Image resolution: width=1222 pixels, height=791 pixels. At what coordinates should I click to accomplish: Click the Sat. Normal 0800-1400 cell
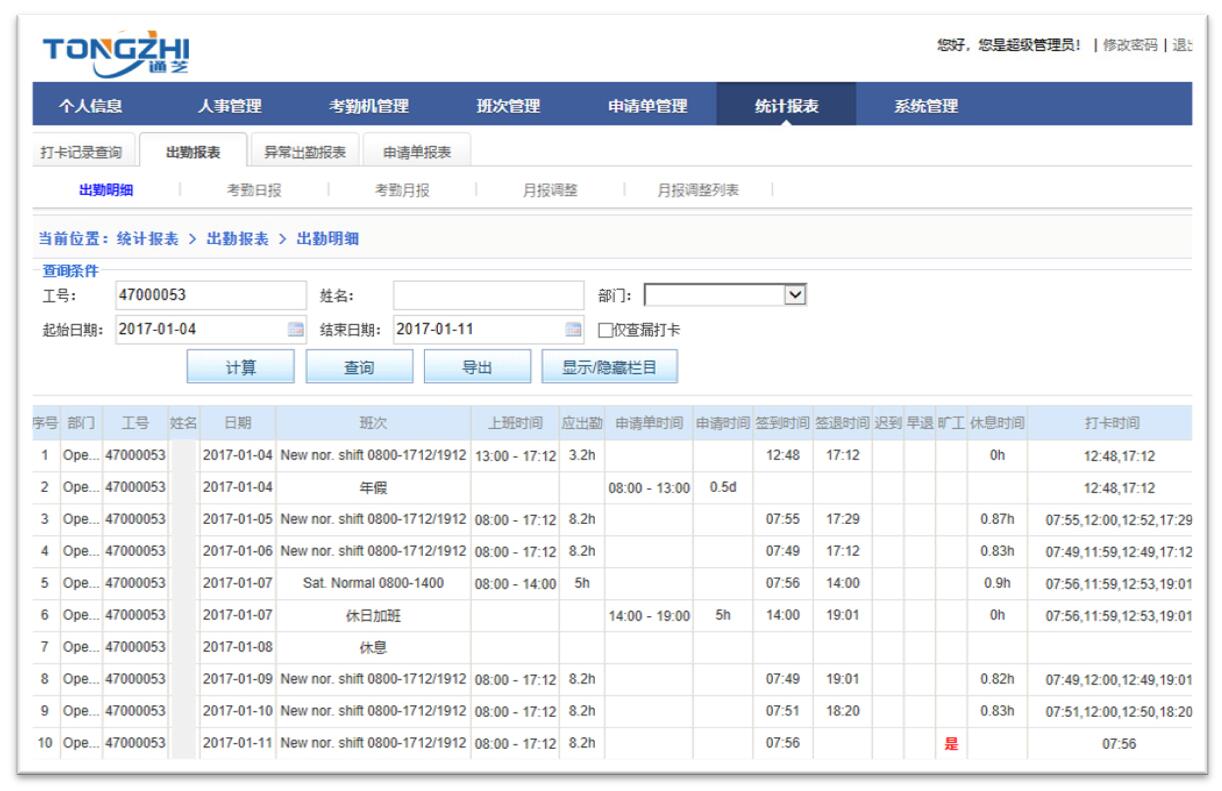373,584
